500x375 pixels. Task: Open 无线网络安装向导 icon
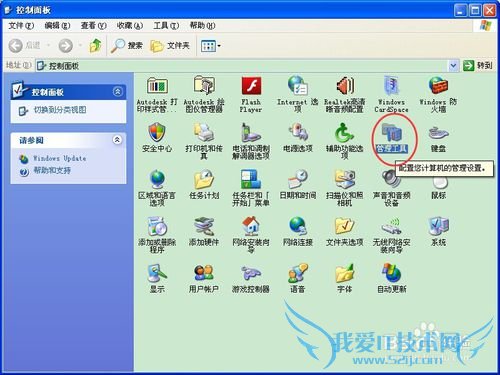[x=391, y=226]
